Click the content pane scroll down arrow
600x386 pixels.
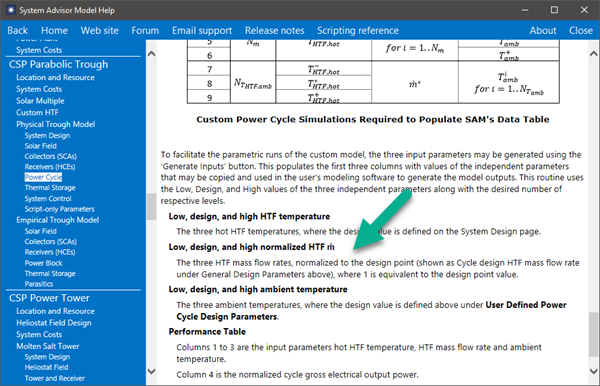point(593,371)
